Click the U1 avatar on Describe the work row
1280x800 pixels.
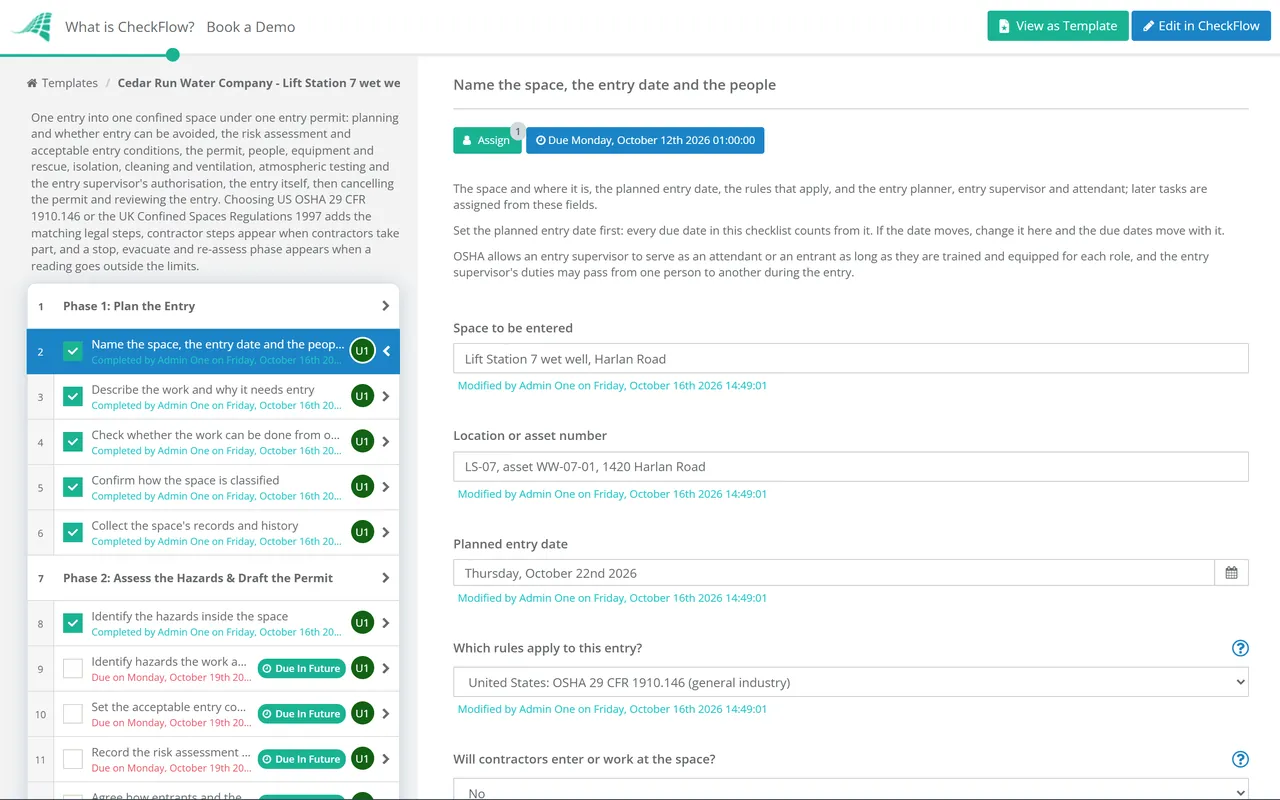(362, 397)
